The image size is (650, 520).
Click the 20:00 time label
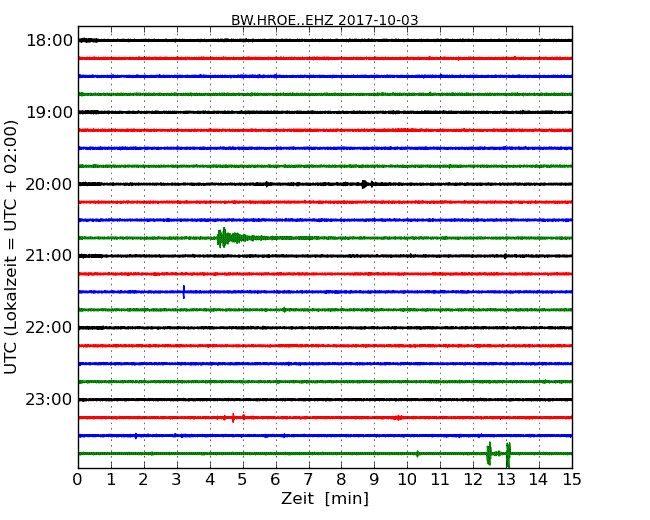[49, 184]
